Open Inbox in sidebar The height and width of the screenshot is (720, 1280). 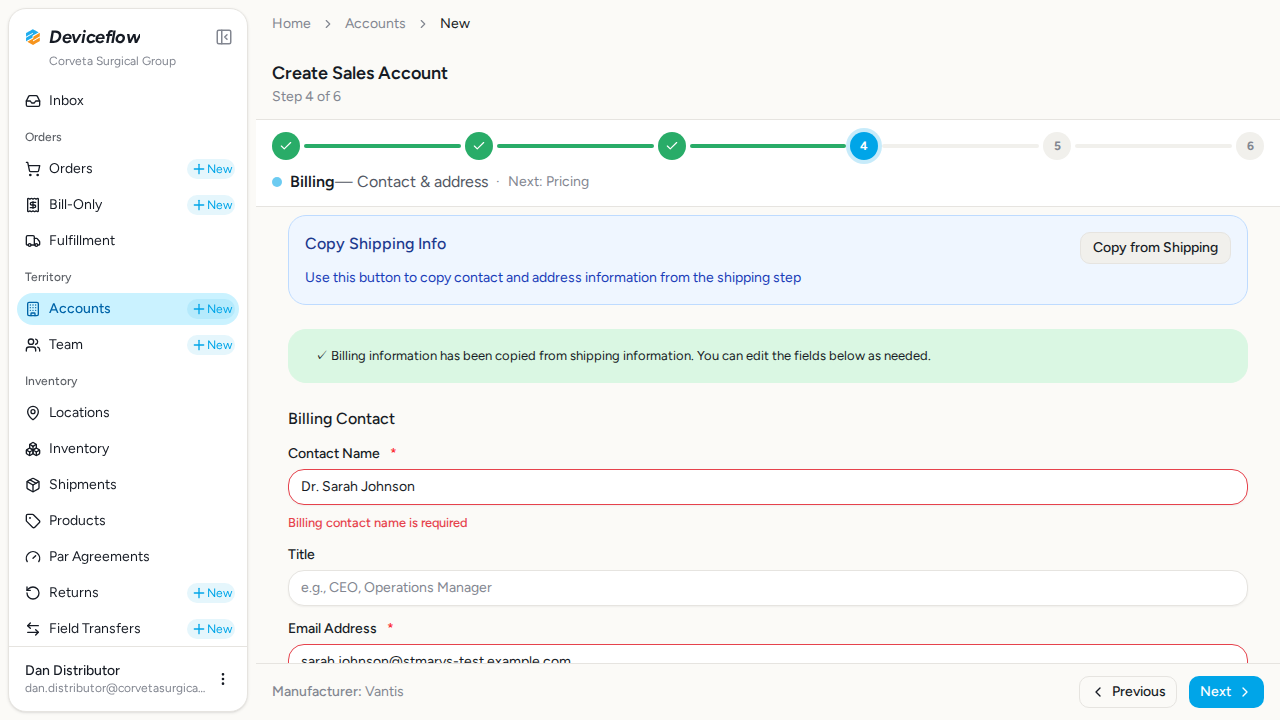128,101
